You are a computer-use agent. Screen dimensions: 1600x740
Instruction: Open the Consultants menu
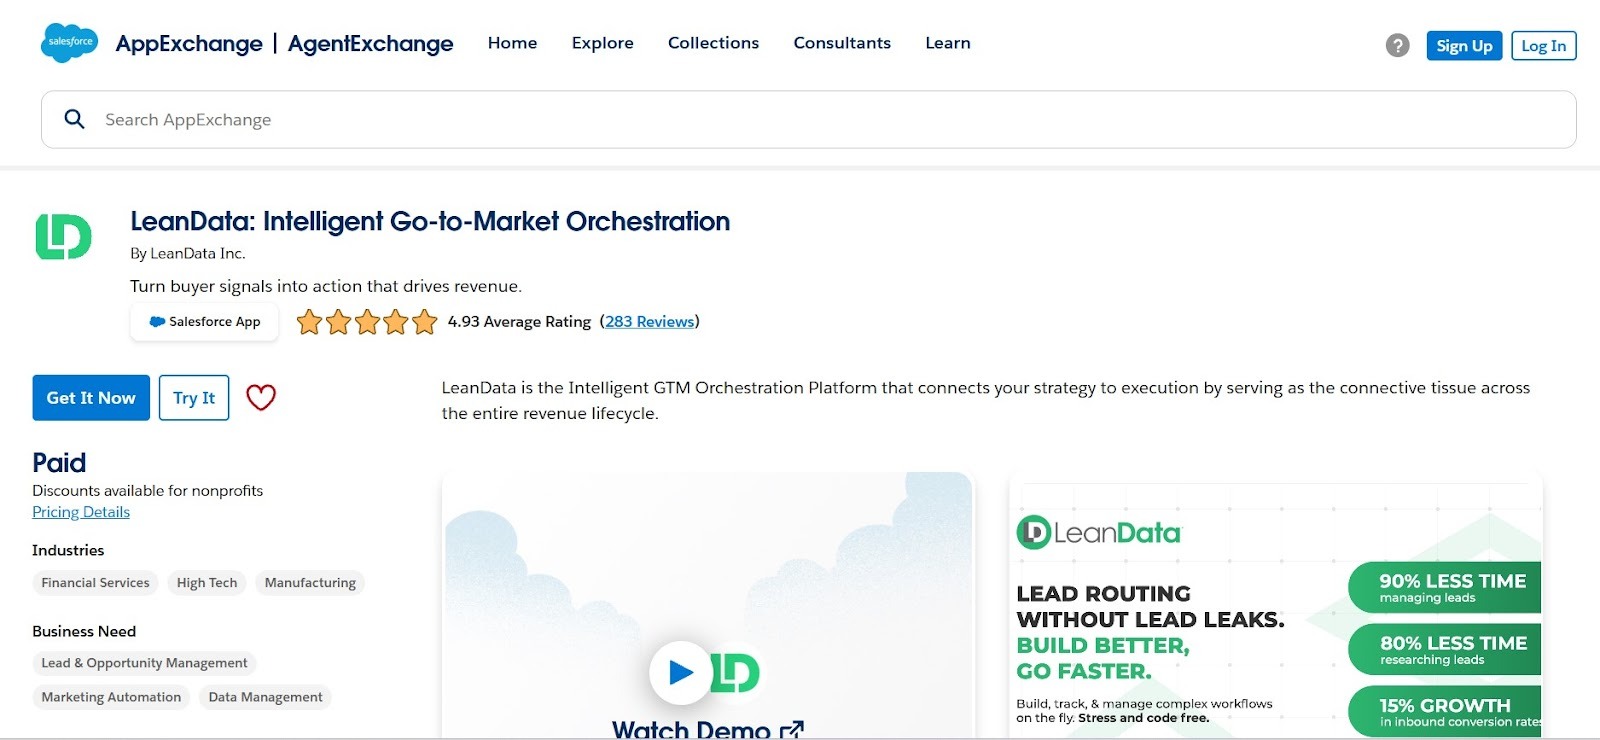click(x=842, y=43)
